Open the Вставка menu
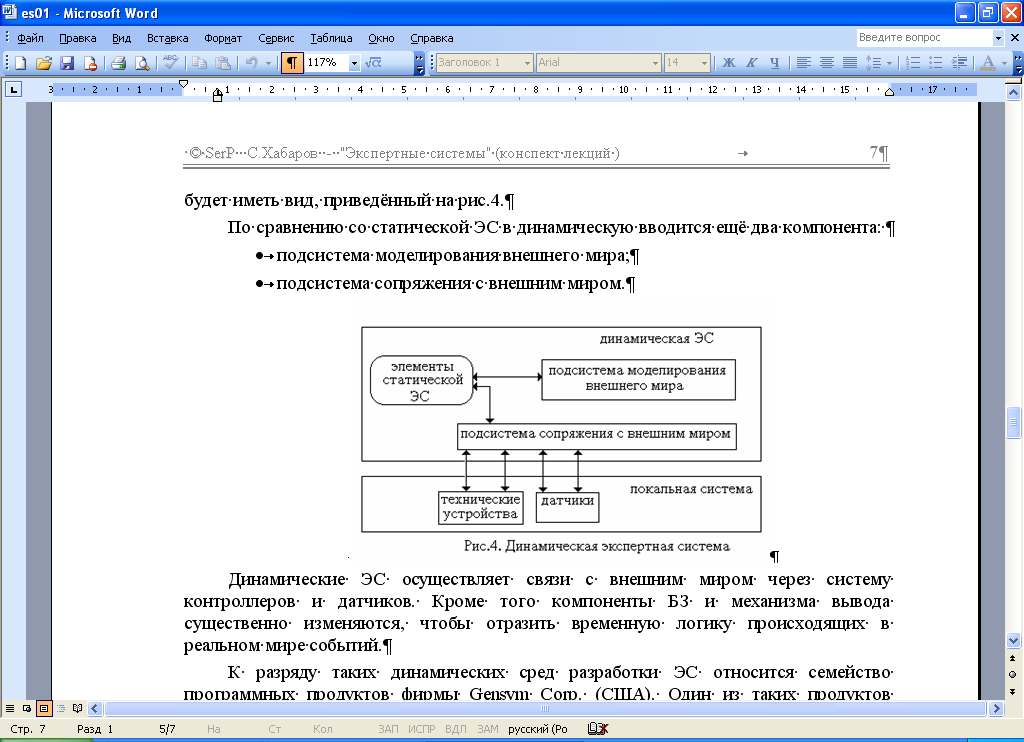 [x=167, y=38]
